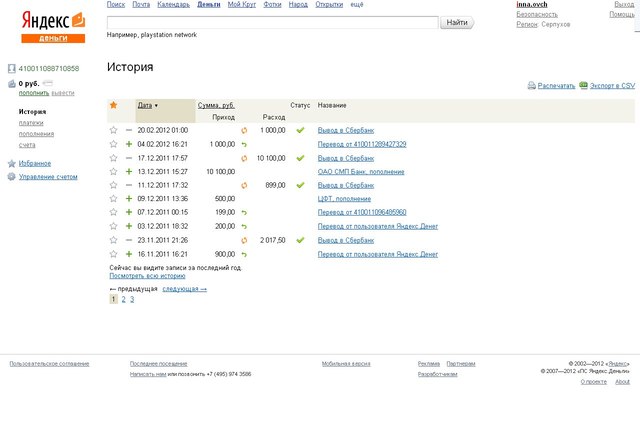
Task: Click repeat icon for 20.02.2012 withdrawal
Action: click(x=244, y=131)
